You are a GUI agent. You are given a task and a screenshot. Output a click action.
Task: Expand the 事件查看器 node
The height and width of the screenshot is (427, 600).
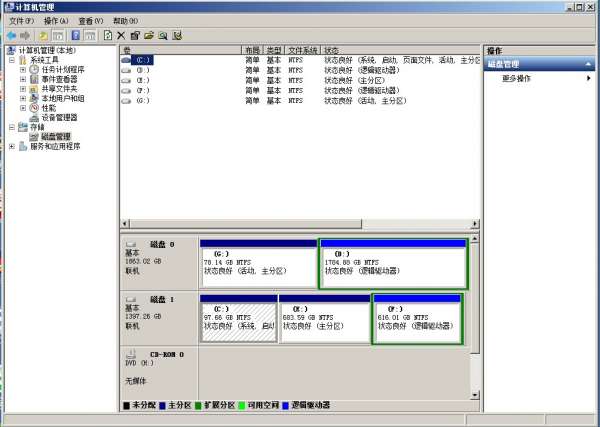pyautogui.click(x=23, y=79)
